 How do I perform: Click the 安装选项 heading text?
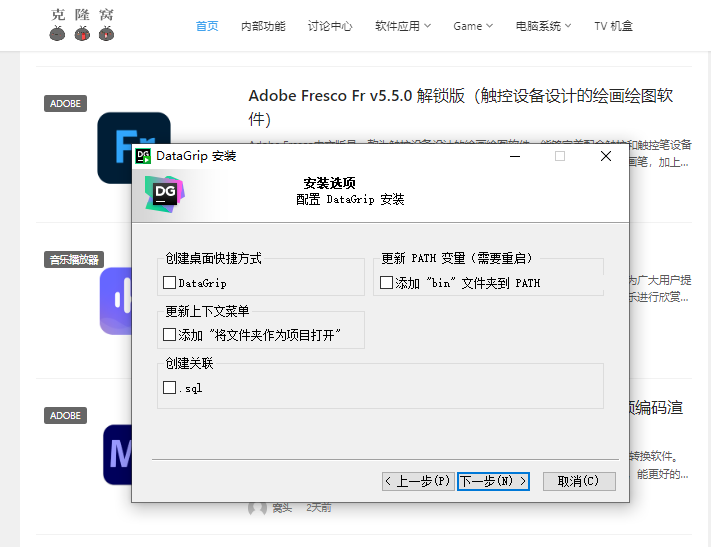pos(330,183)
